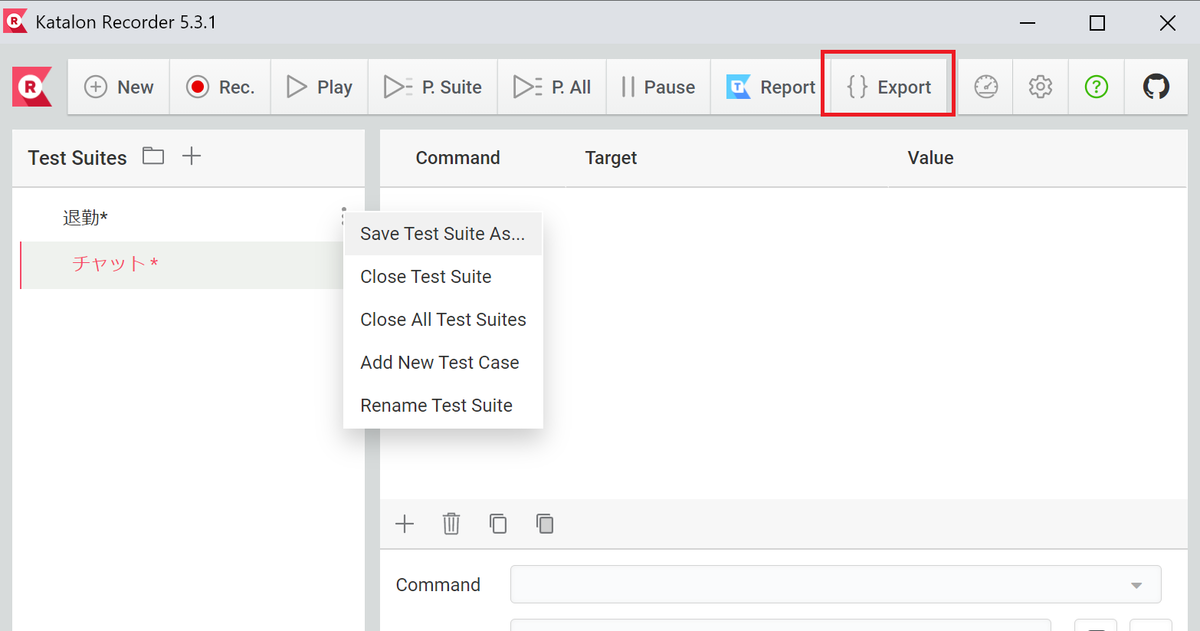Pause the running test

pos(658,87)
